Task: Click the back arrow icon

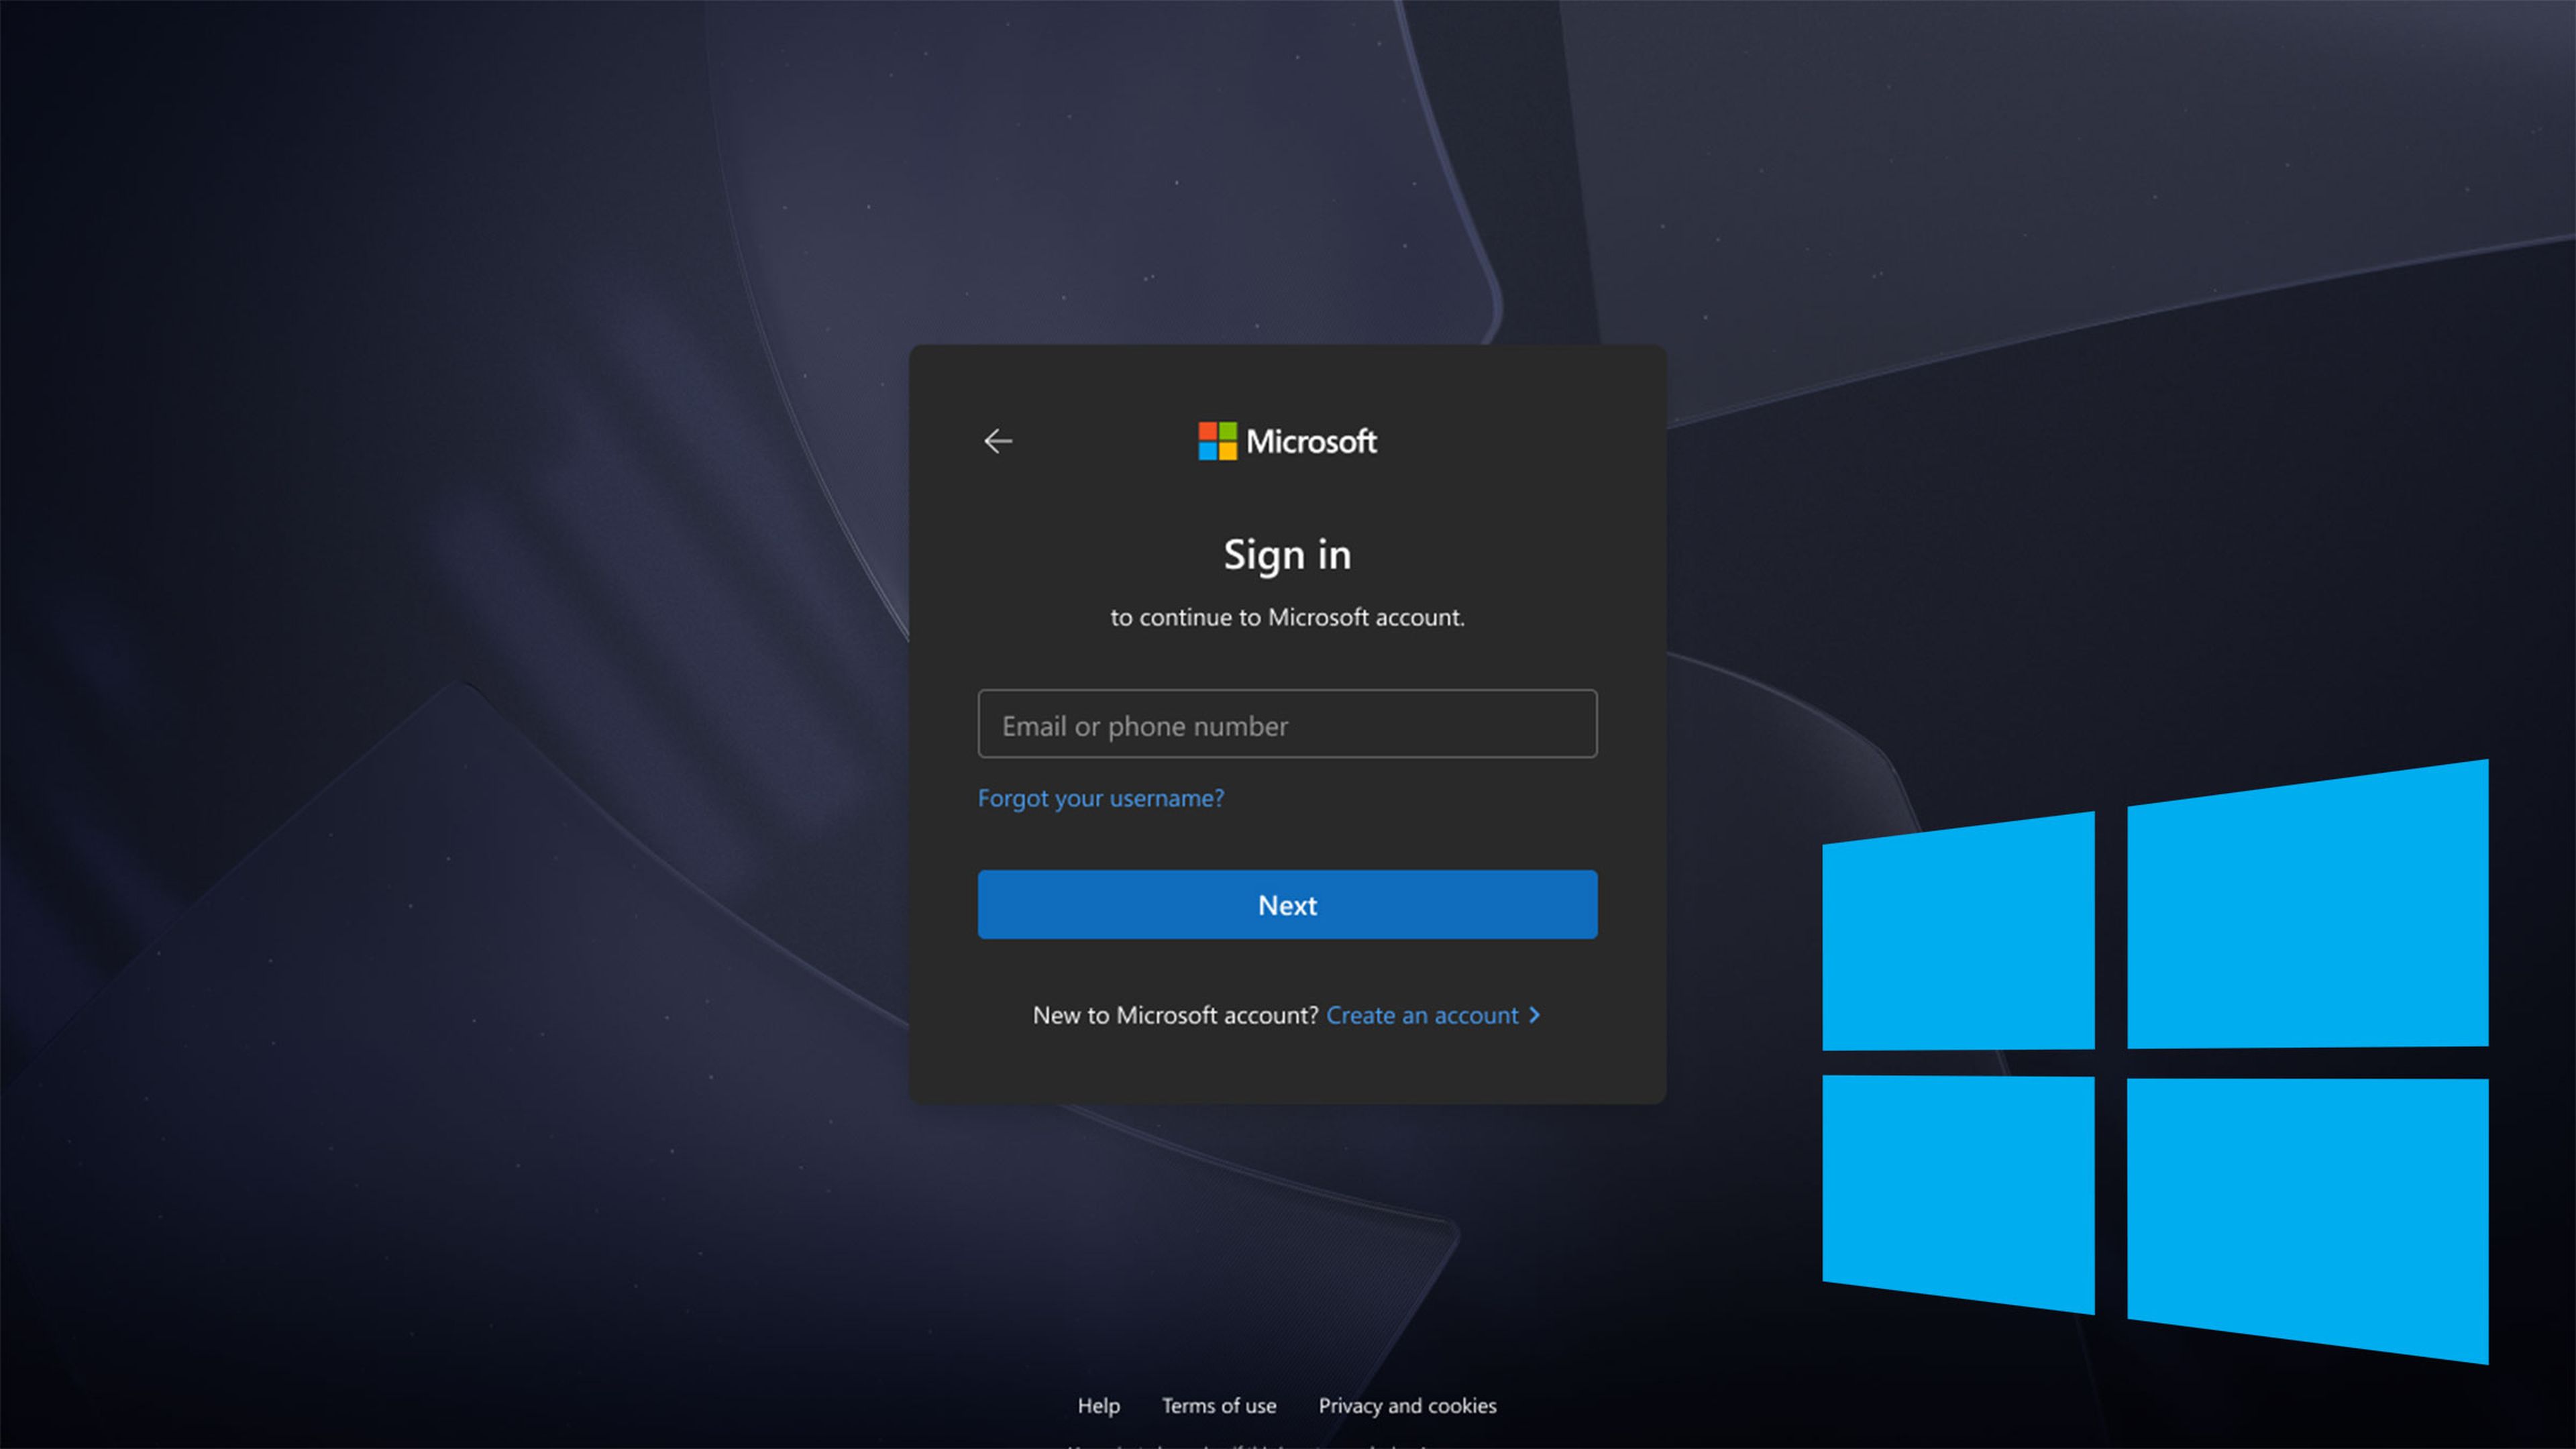Action: [998, 441]
